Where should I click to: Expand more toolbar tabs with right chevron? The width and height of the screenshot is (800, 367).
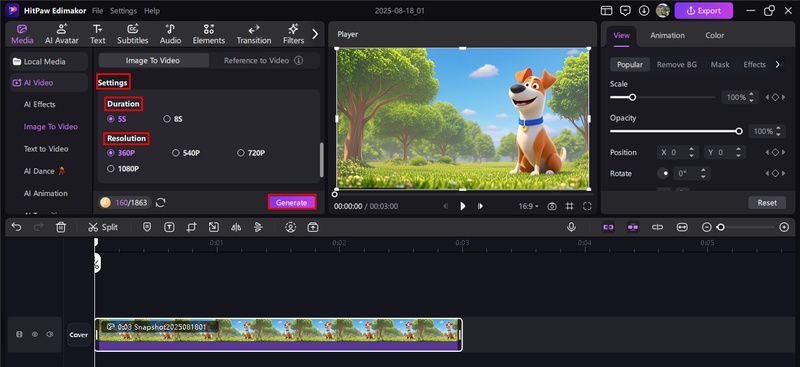pos(315,34)
